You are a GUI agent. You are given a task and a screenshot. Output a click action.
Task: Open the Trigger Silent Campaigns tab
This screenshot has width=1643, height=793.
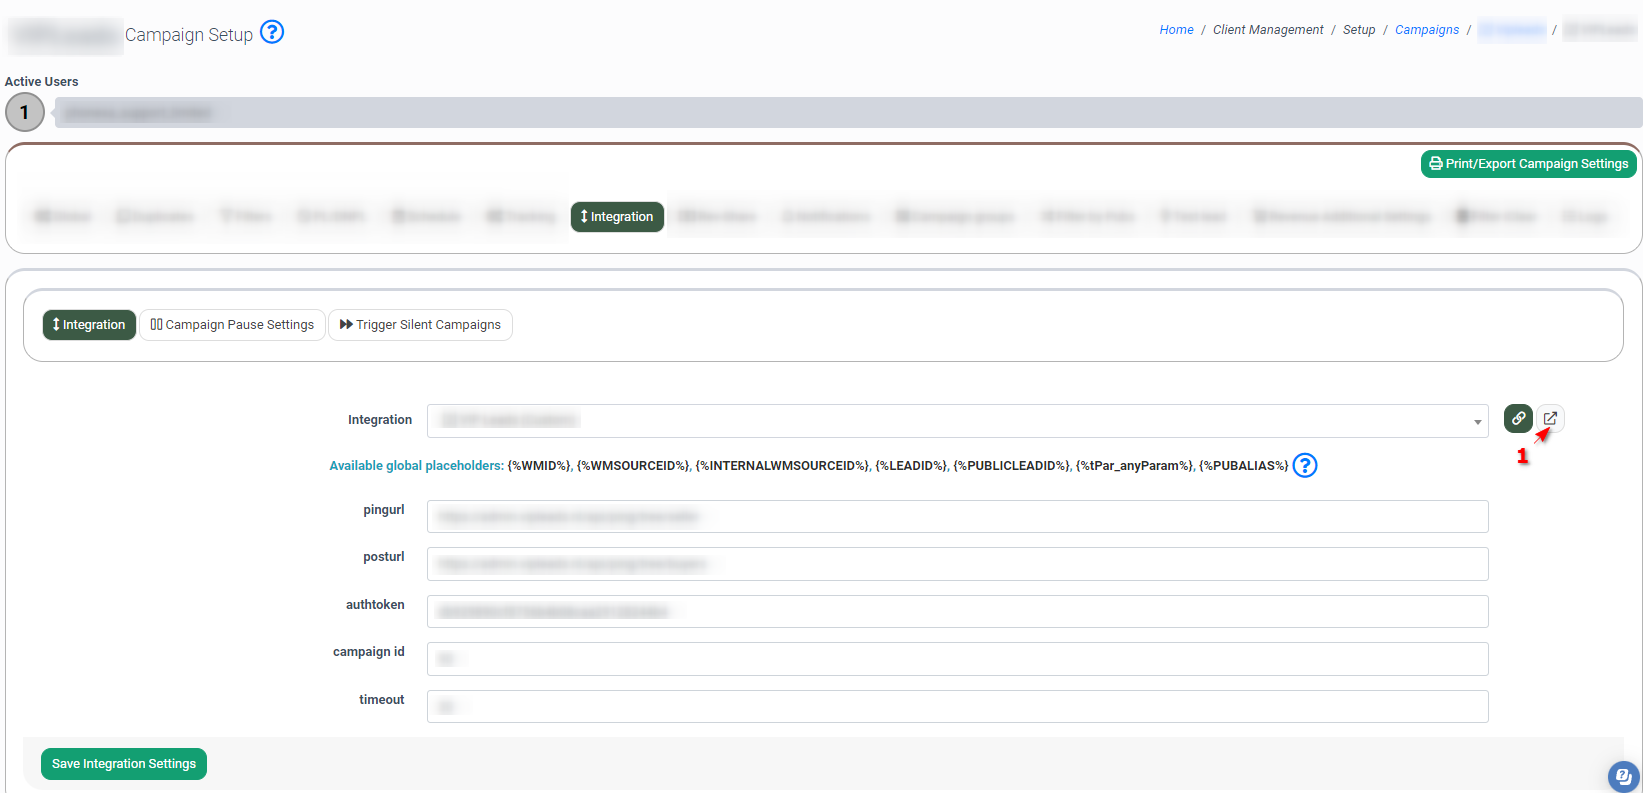click(x=420, y=325)
